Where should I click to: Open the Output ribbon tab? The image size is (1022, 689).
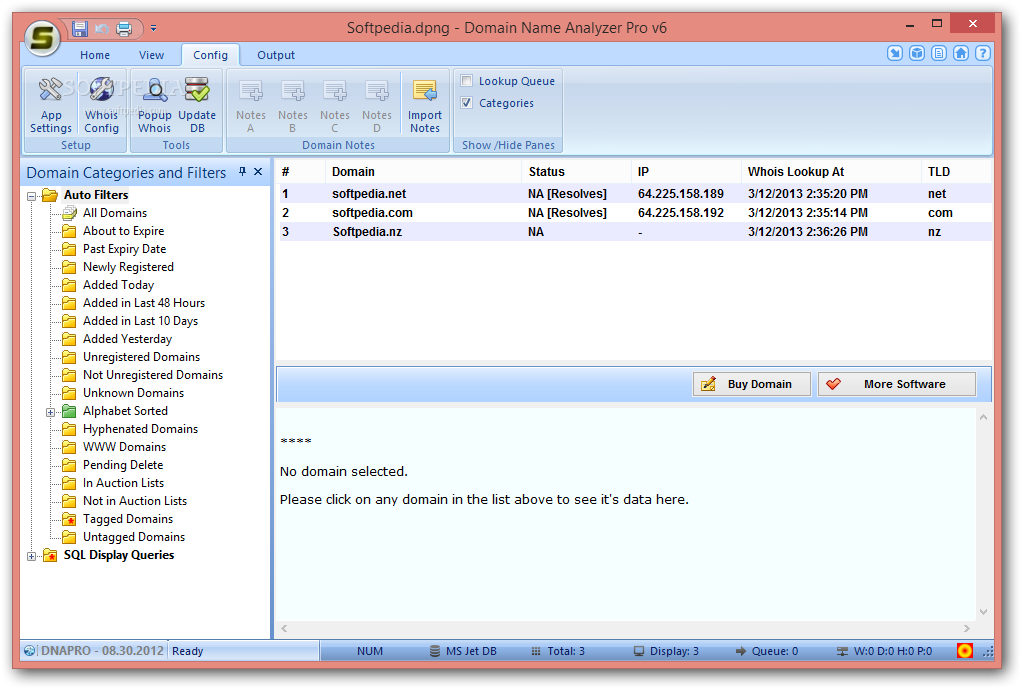276,55
